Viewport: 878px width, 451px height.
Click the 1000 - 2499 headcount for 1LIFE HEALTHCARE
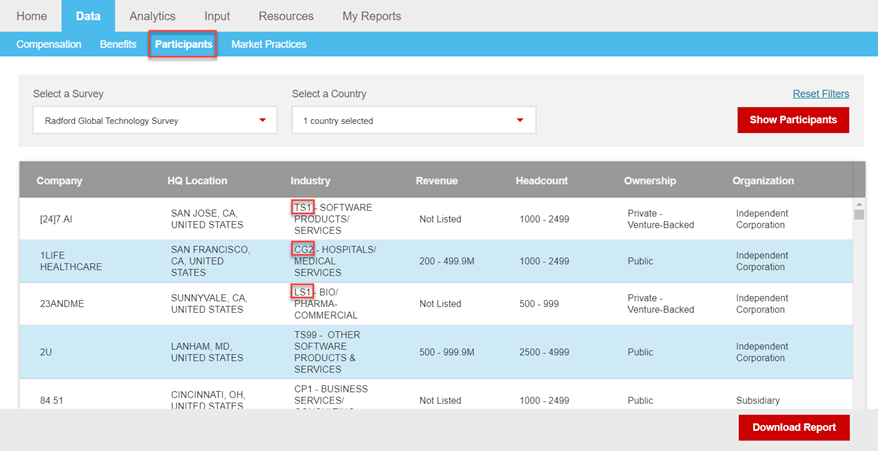click(544, 261)
